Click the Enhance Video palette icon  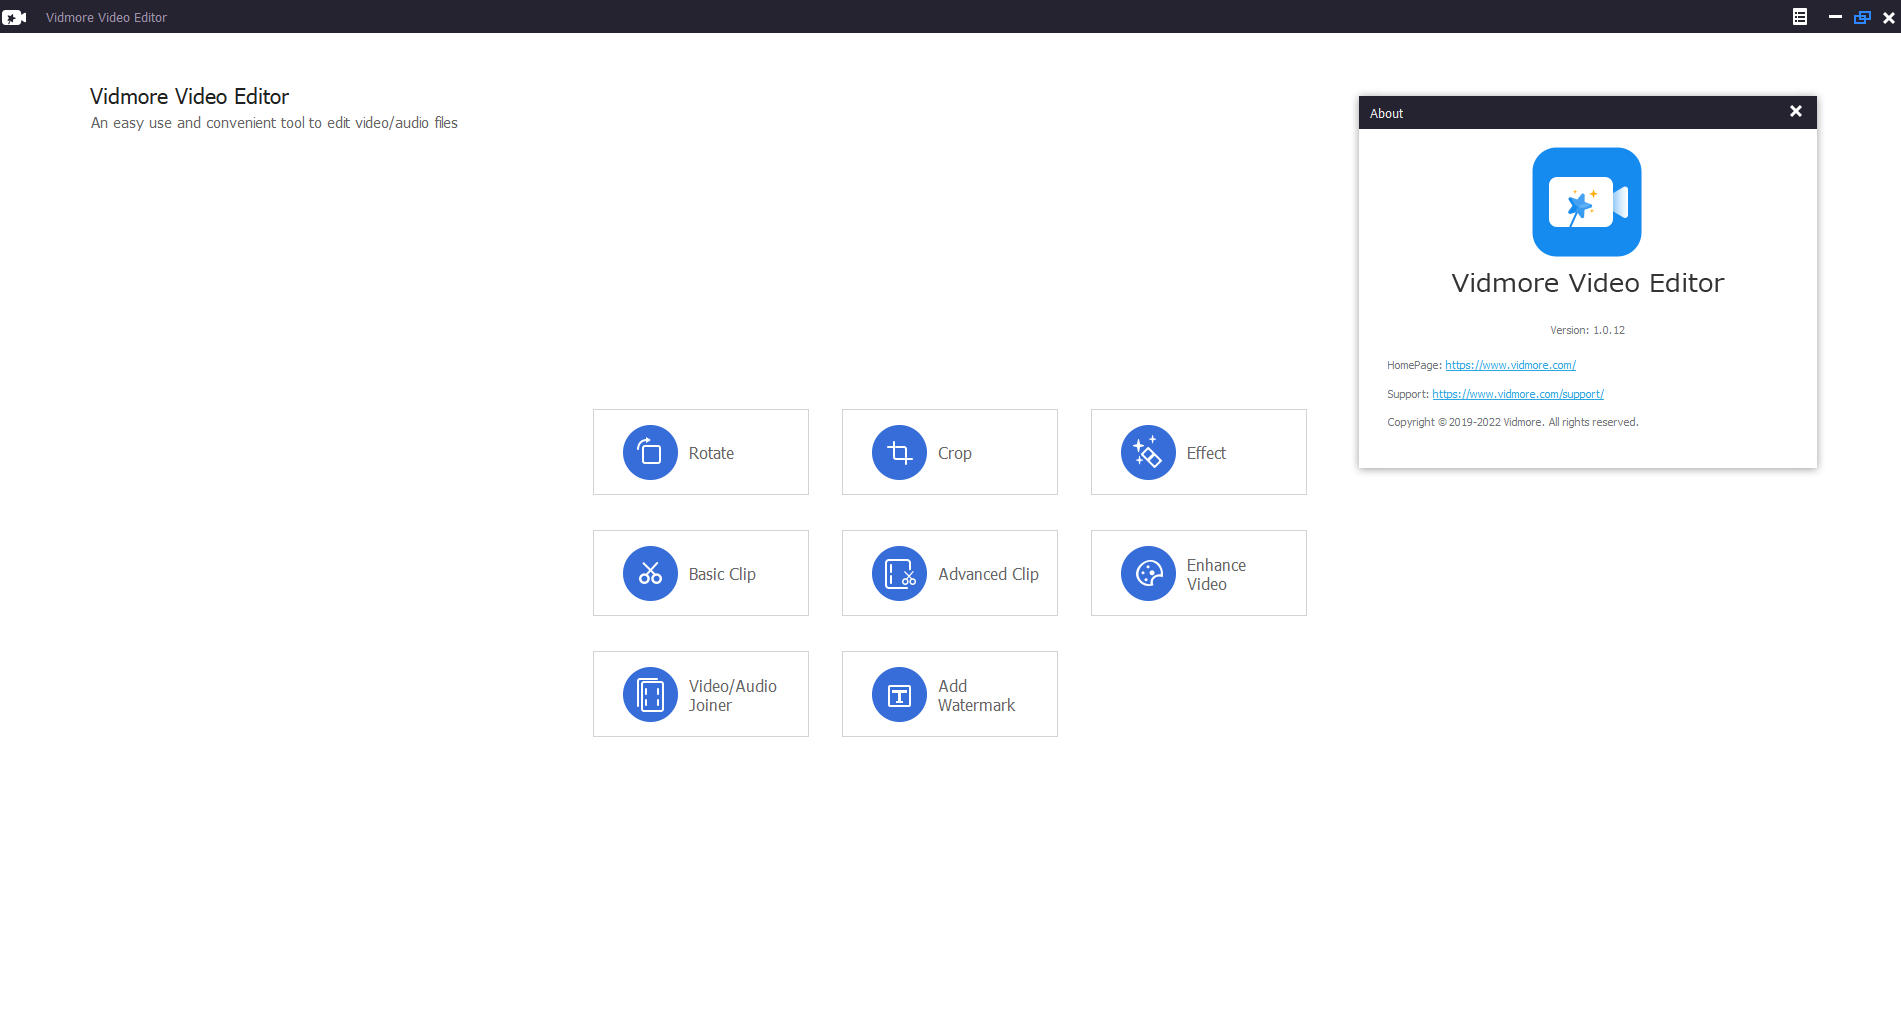coord(1148,573)
